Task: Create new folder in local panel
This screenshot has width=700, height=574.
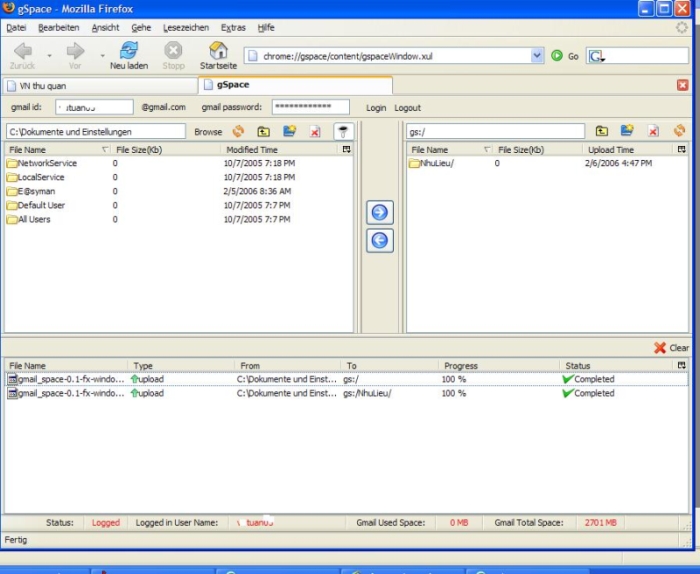Action: click(289, 131)
